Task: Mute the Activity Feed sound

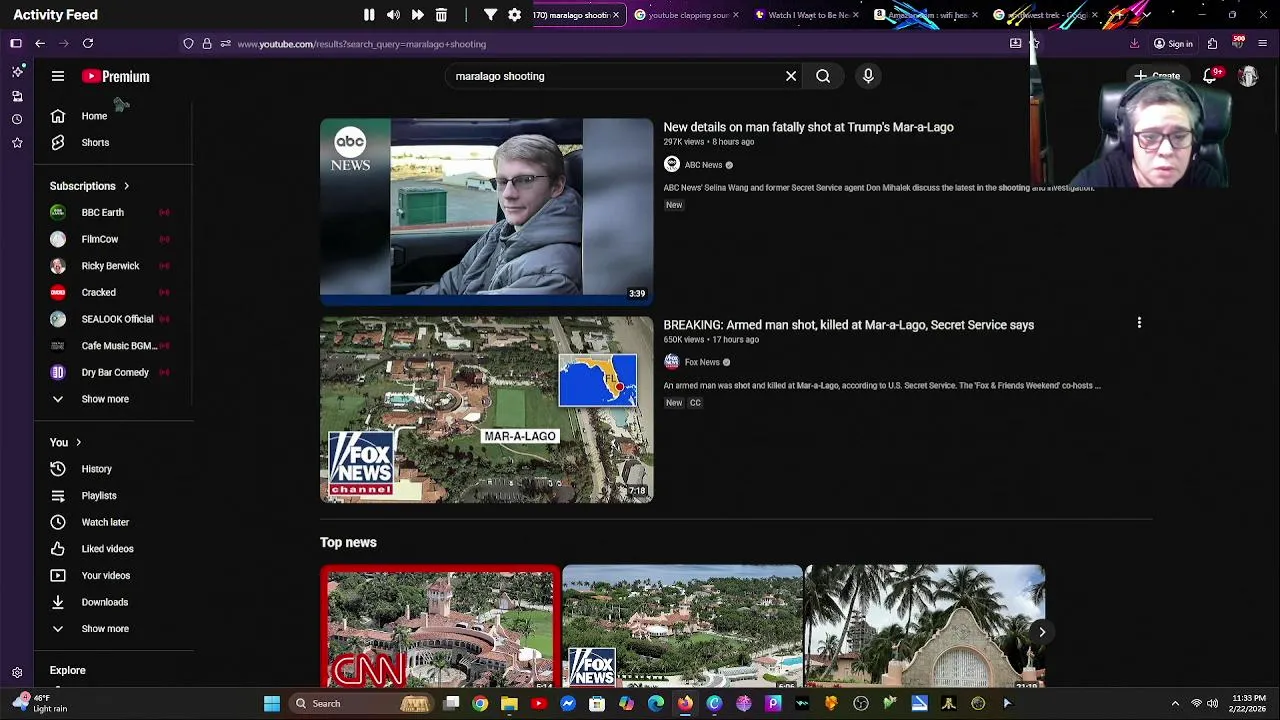Action: pos(393,15)
